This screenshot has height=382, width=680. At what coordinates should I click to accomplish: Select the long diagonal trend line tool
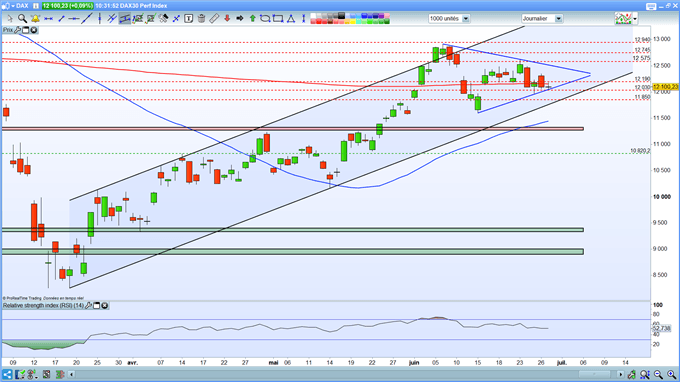pos(87,19)
